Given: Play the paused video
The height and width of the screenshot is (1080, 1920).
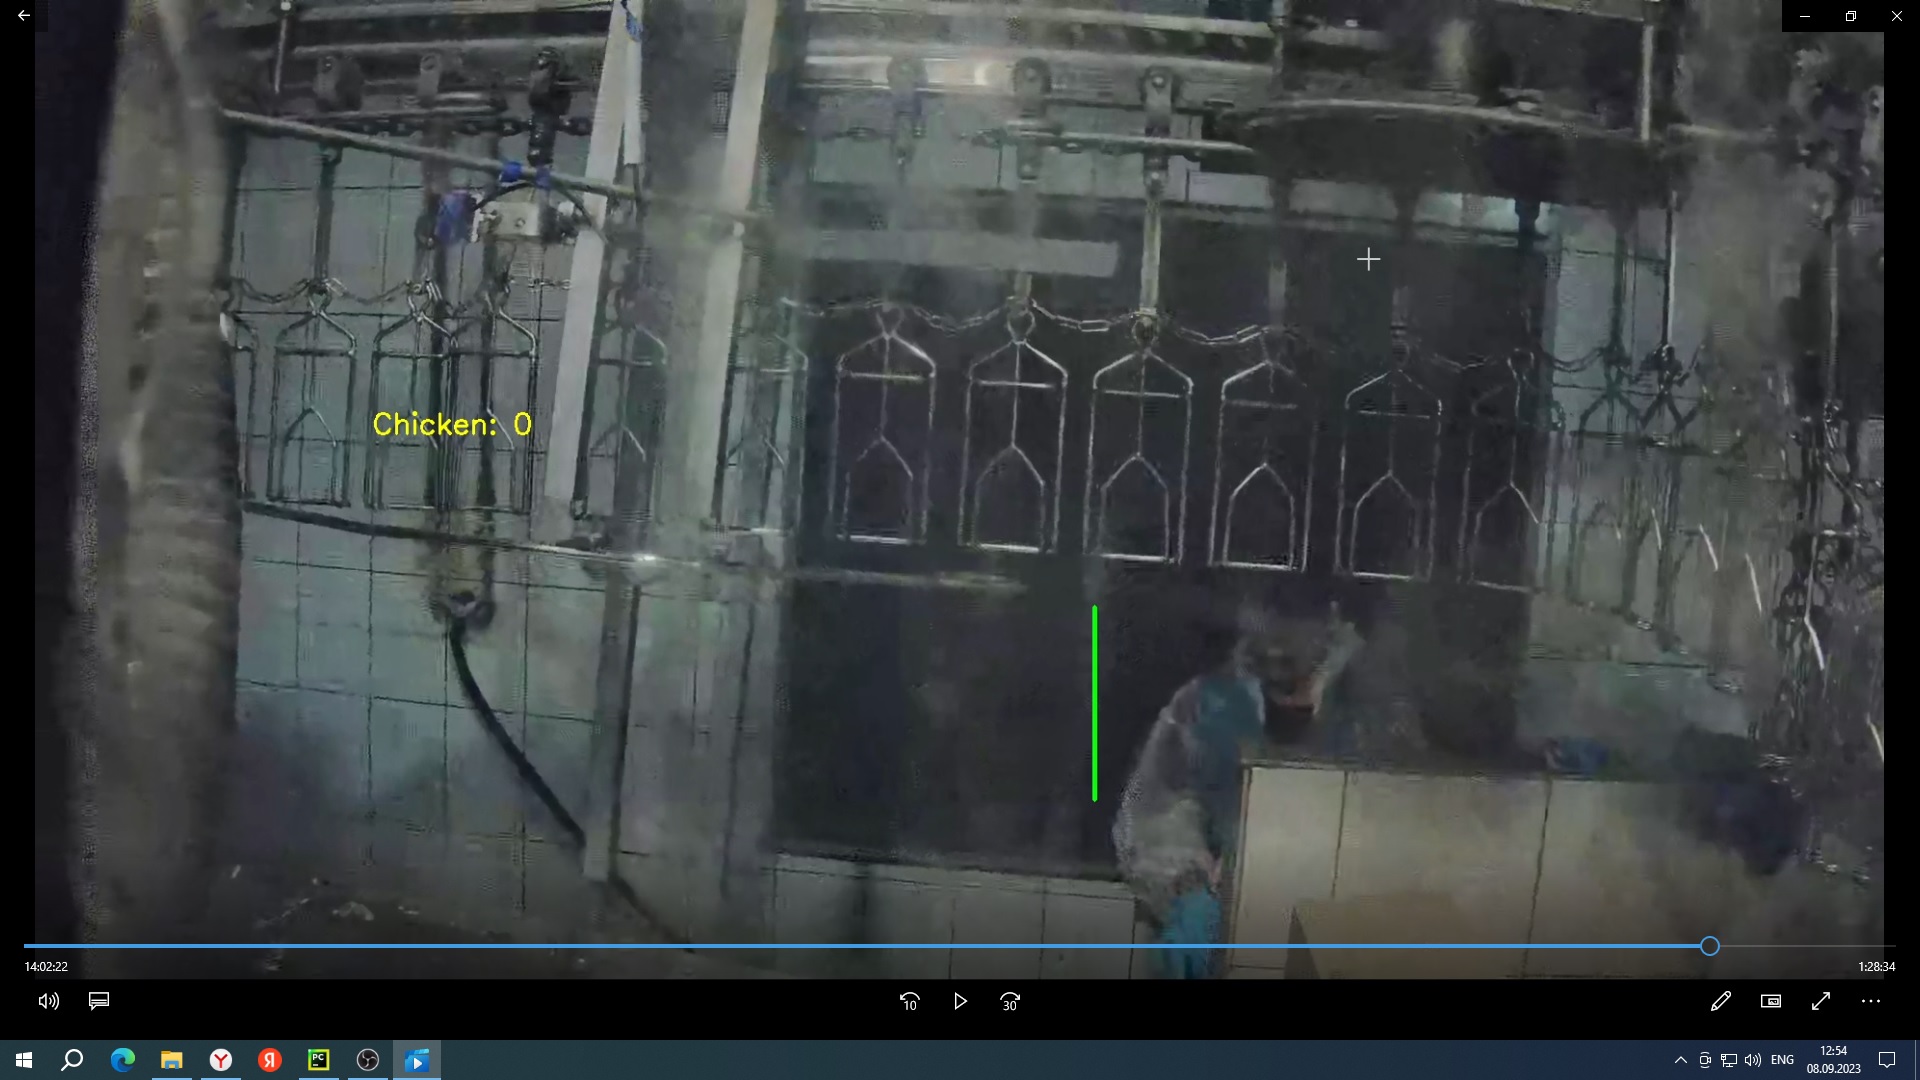Looking at the screenshot, I should tap(960, 1001).
